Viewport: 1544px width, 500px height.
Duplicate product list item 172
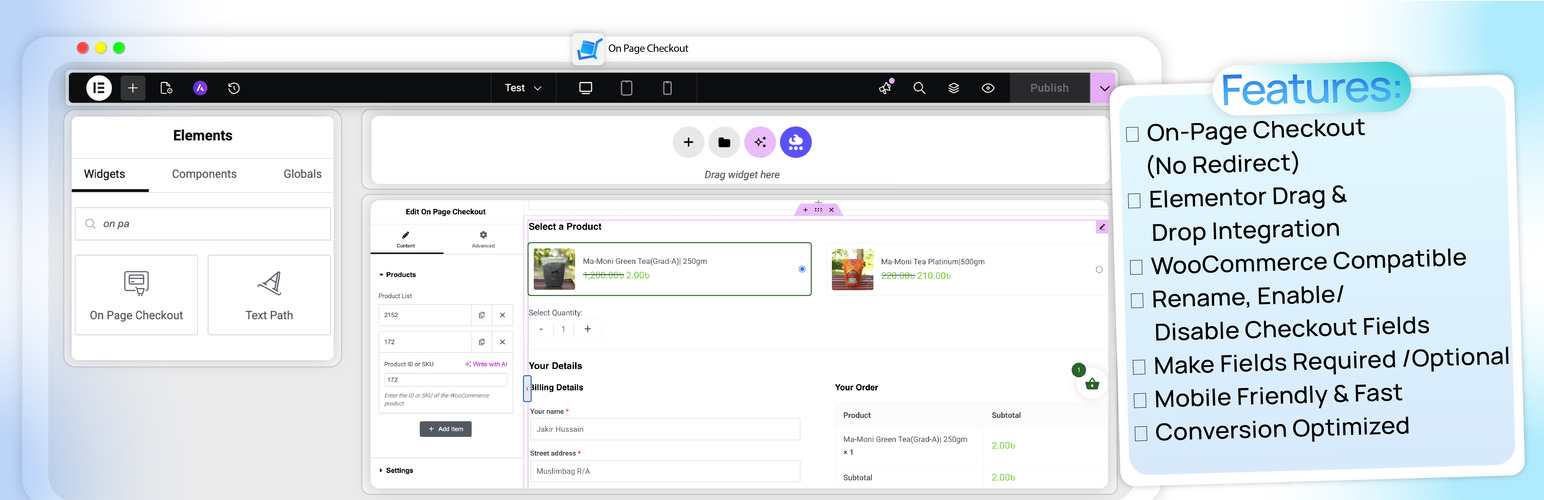[x=482, y=342]
